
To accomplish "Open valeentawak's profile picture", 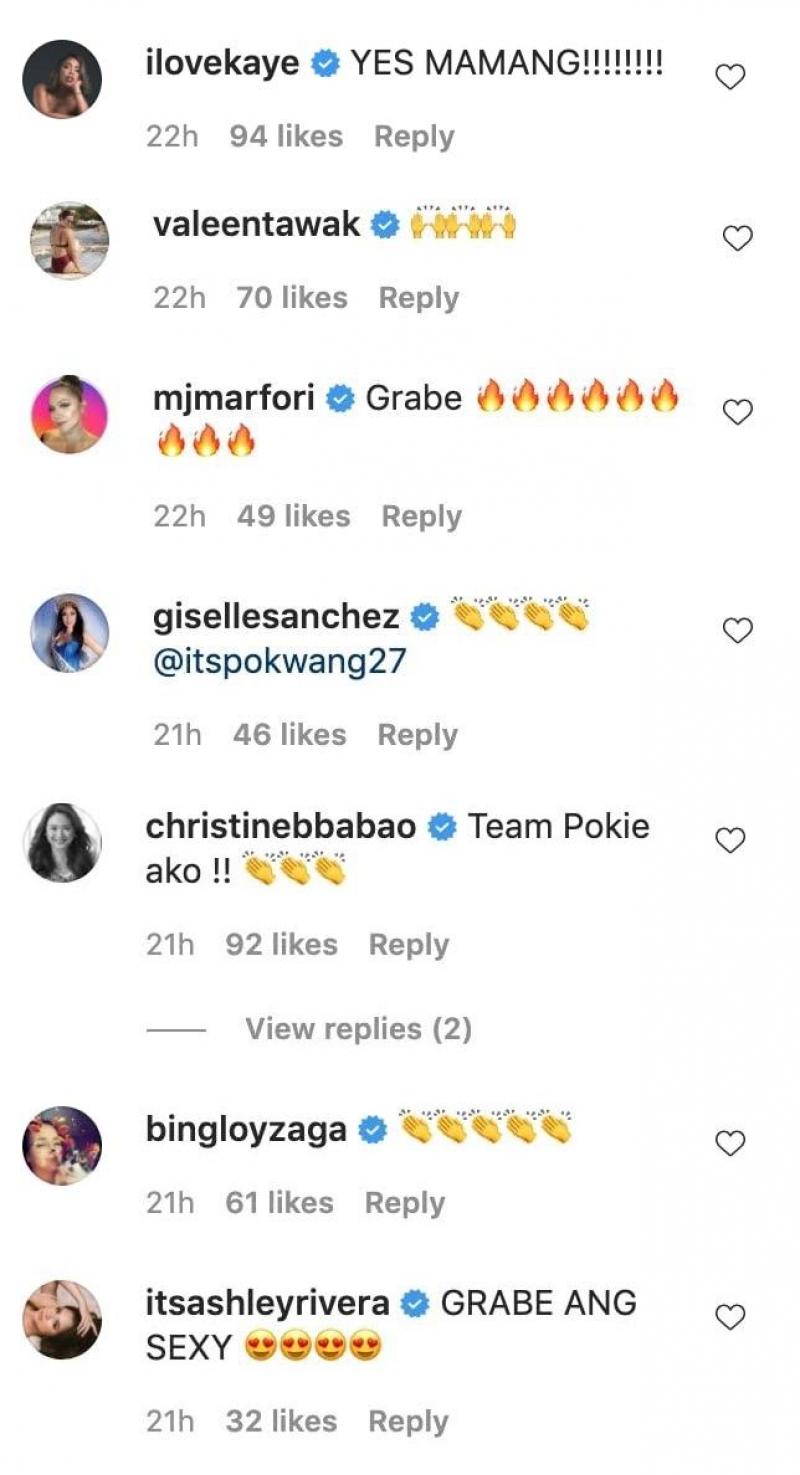I will (x=69, y=240).
